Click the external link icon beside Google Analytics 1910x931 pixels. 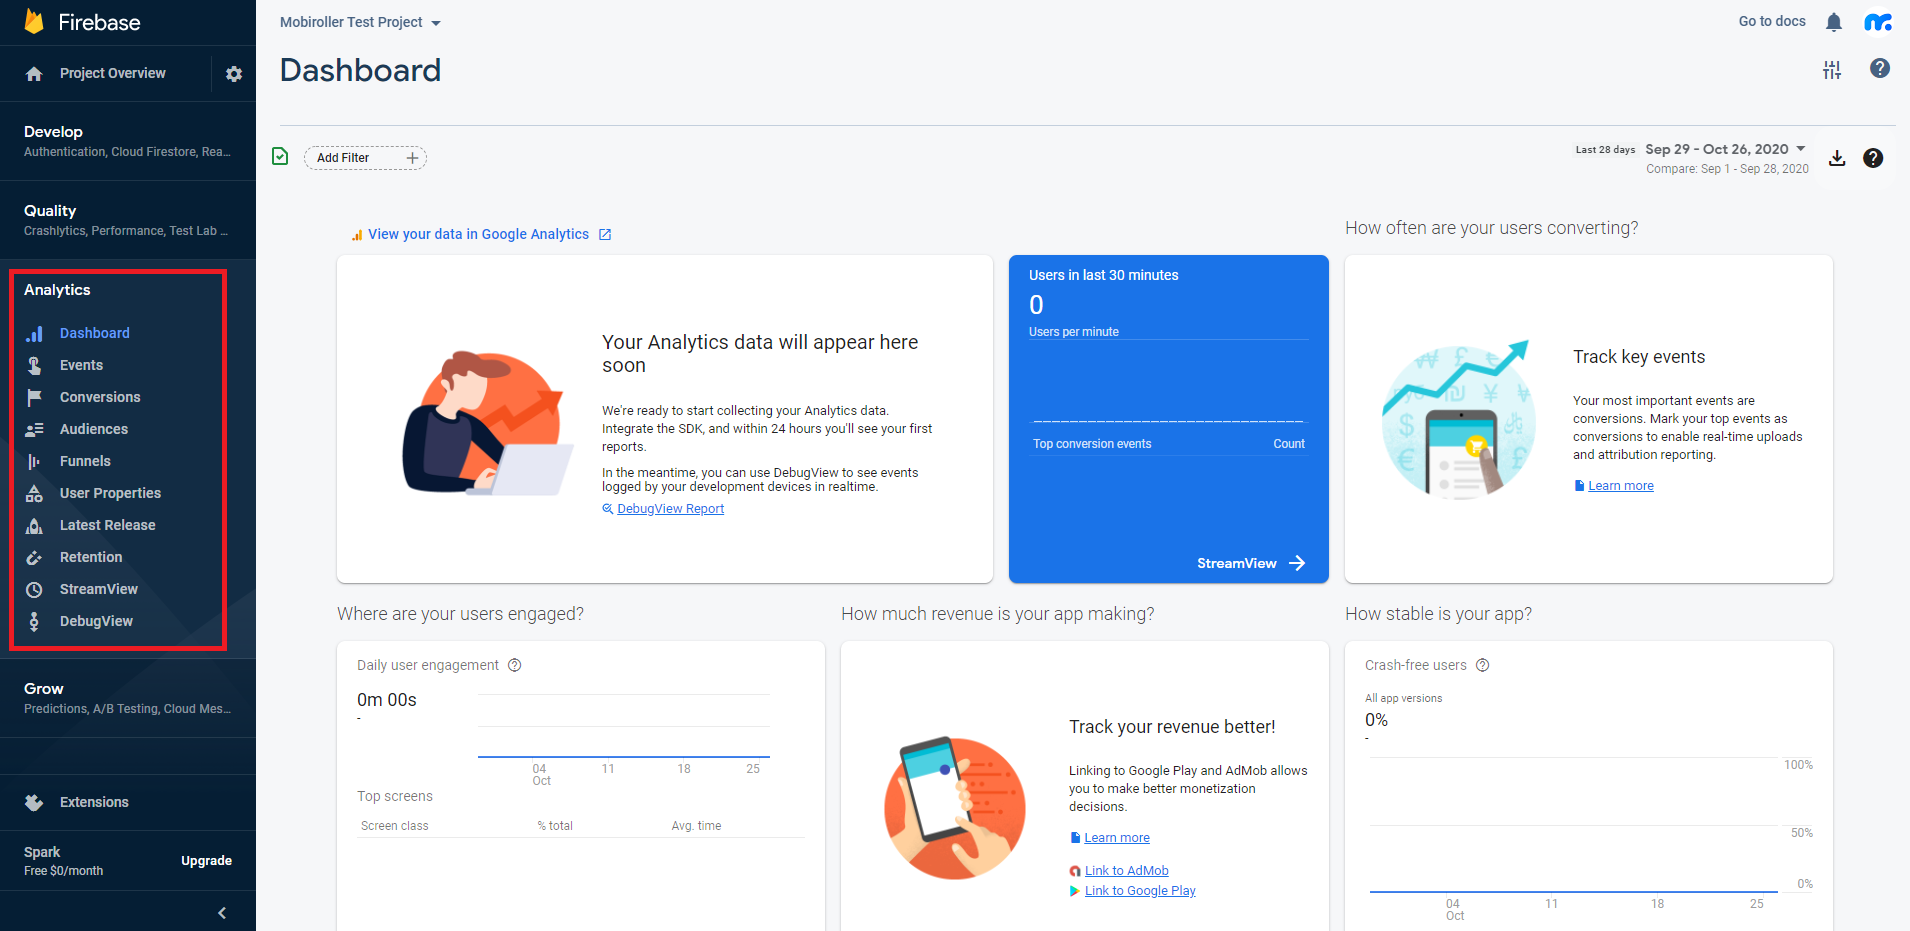pyautogui.click(x=605, y=234)
